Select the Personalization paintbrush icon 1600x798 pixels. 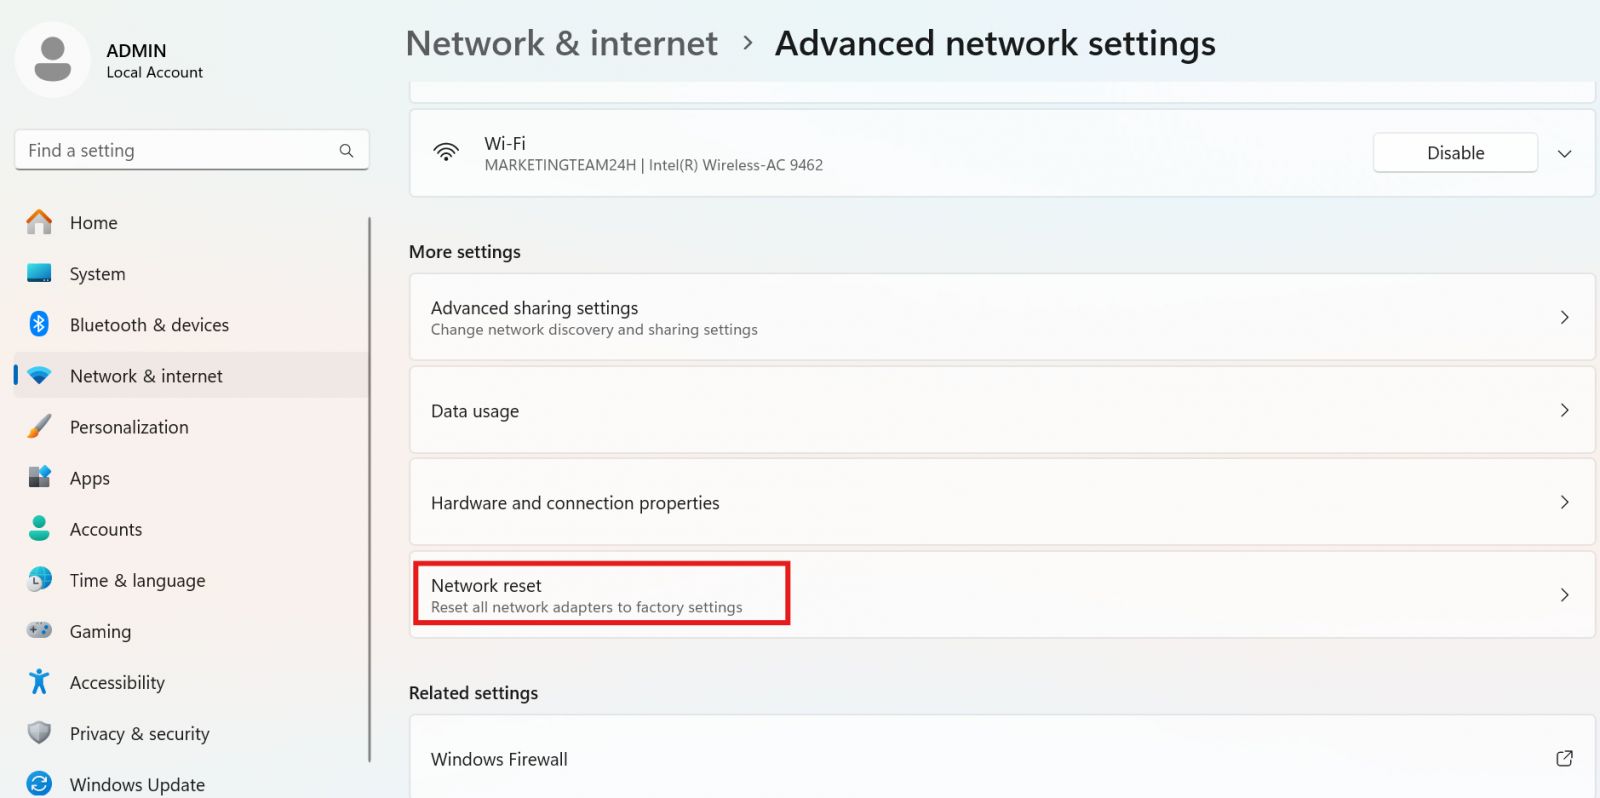pos(38,426)
